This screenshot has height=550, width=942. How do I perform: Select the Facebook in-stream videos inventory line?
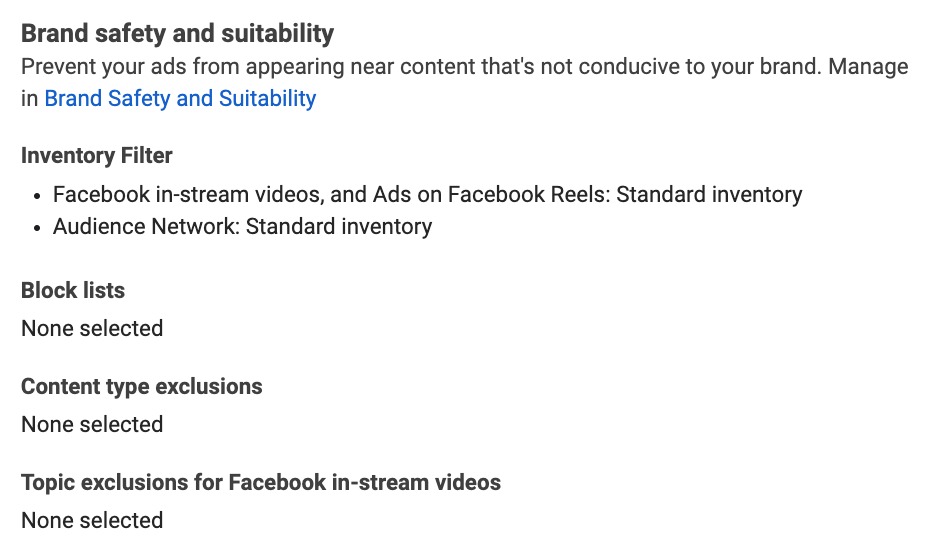(427, 194)
